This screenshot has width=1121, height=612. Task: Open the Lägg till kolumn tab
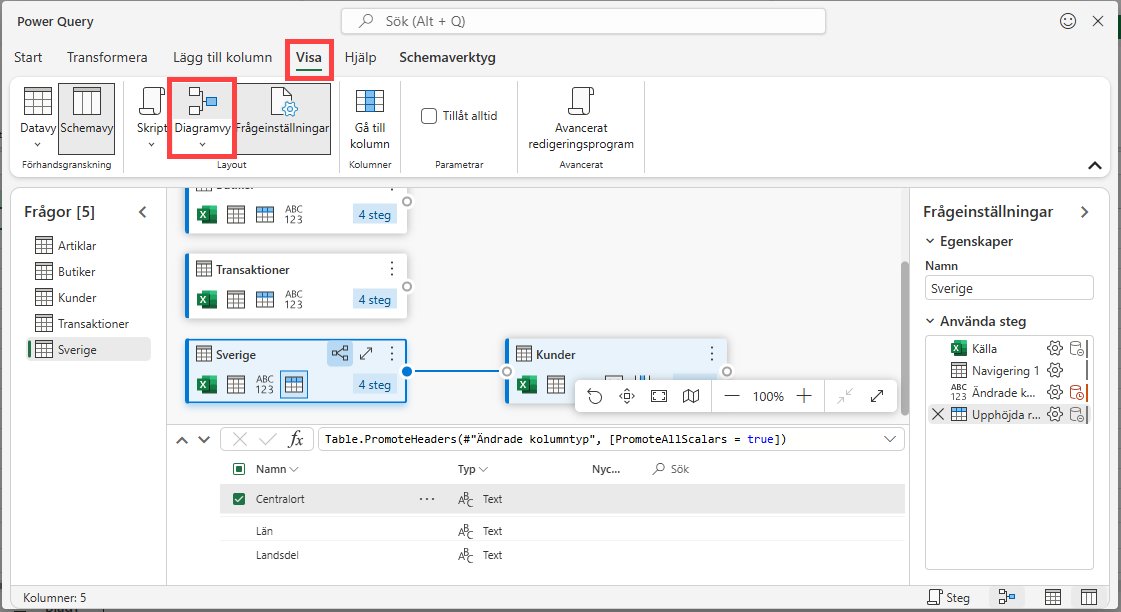coord(222,57)
